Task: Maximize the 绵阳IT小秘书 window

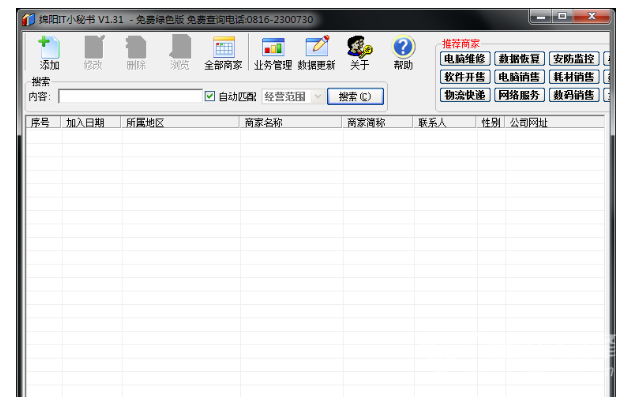Action: point(562,17)
